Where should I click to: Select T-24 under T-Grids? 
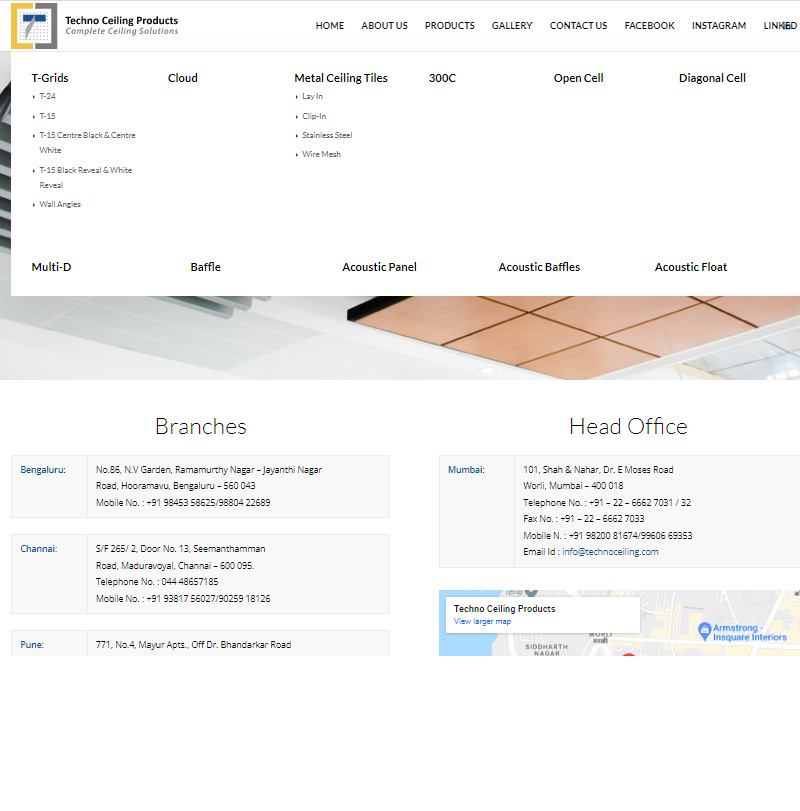[x=47, y=97]
